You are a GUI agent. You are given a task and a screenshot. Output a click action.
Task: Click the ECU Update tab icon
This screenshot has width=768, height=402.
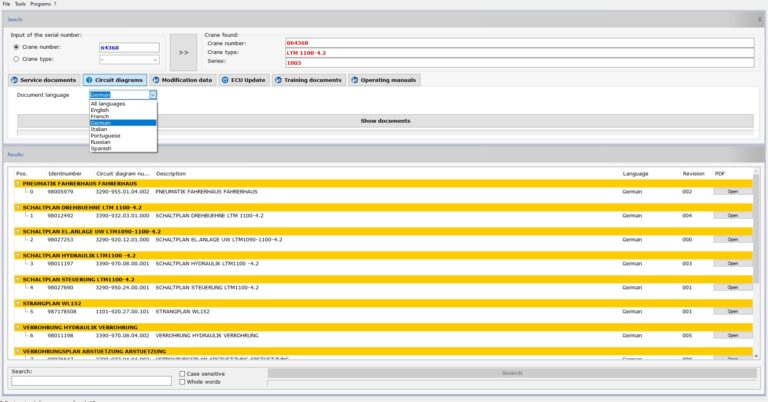(x=226, y=80)
